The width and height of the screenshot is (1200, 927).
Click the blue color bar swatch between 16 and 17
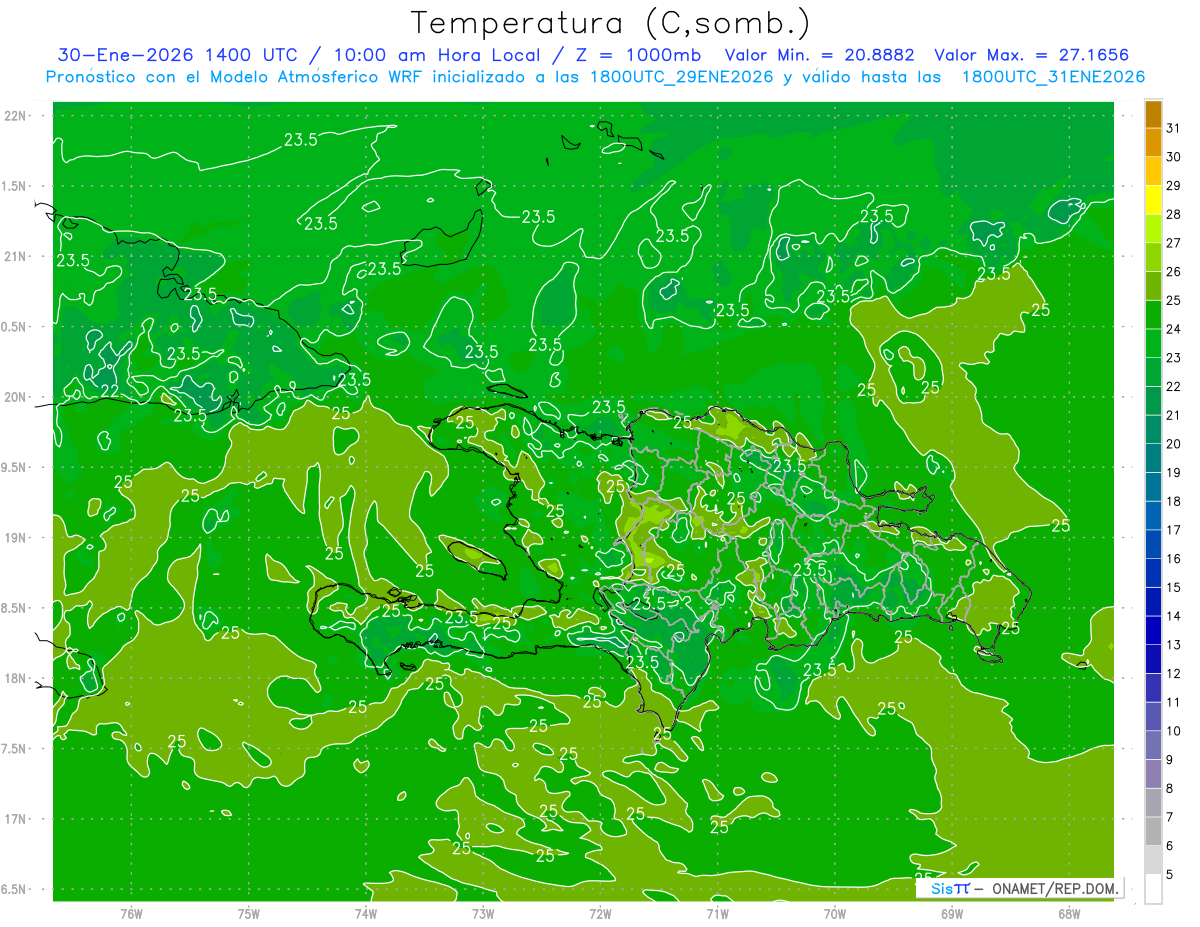(x=1153, y=544)
